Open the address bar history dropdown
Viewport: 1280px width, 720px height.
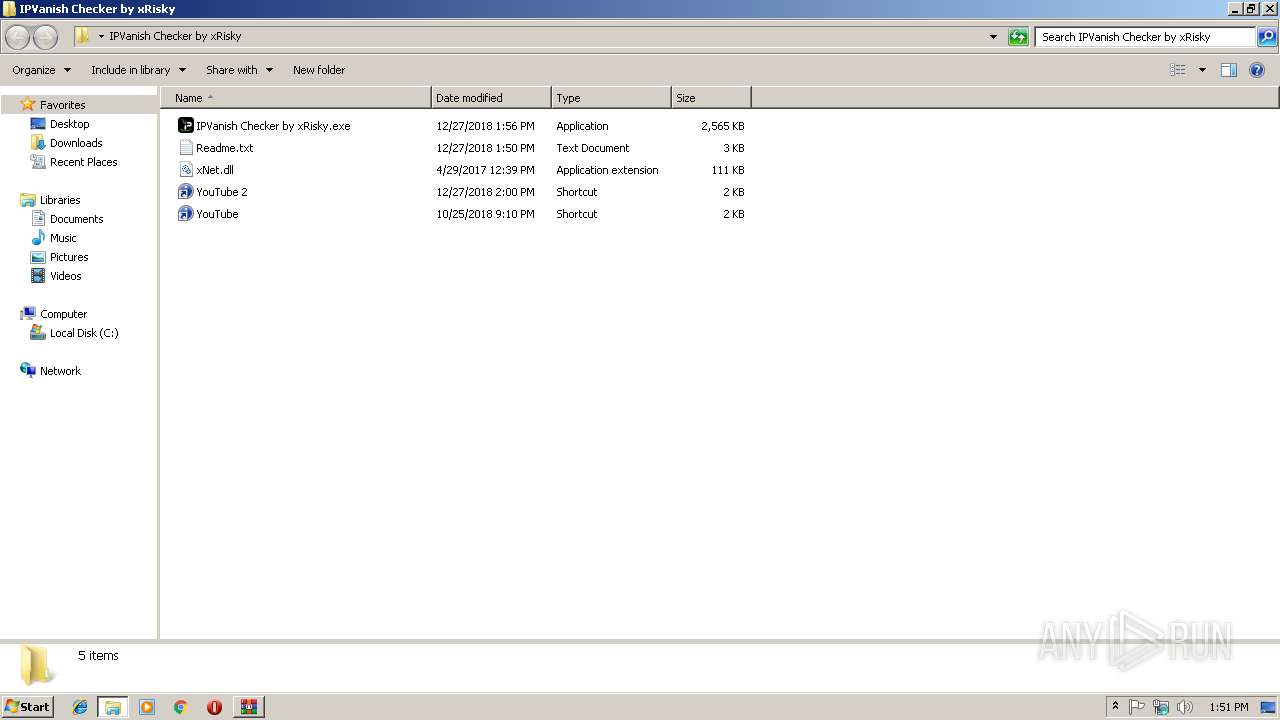tap(993, 37)
